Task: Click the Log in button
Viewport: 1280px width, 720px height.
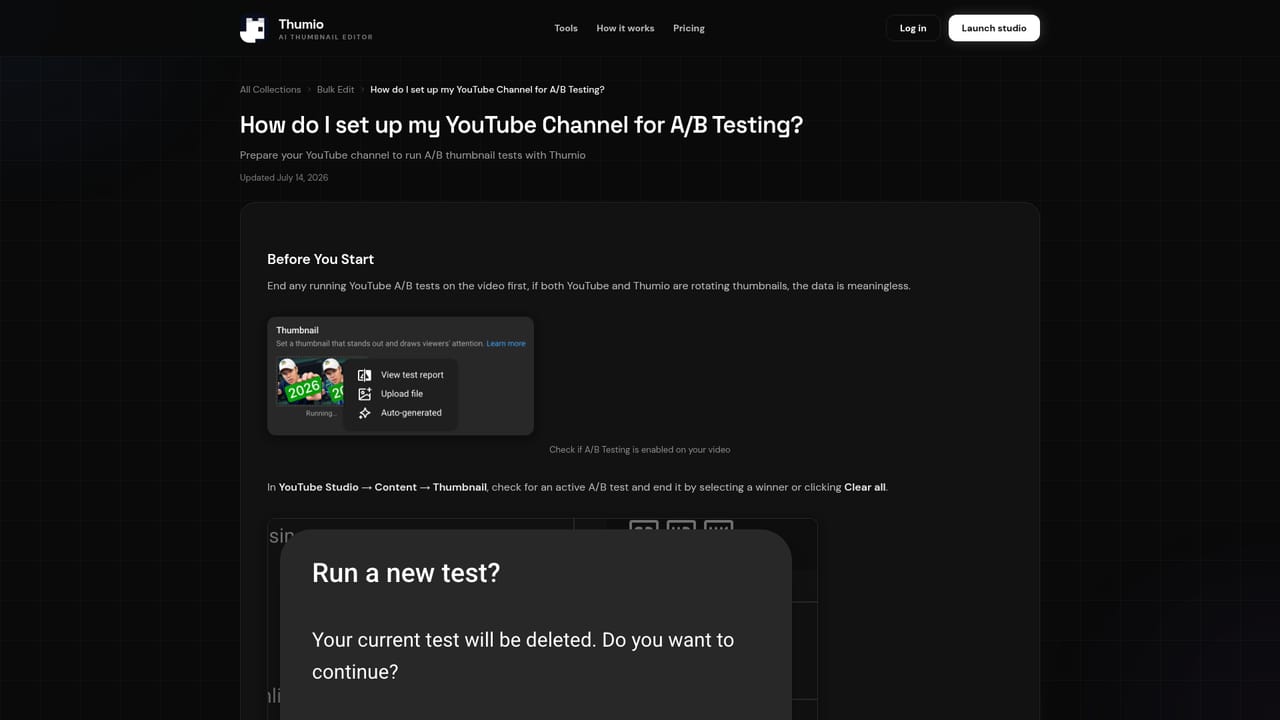Action: [x=913, y=28]
